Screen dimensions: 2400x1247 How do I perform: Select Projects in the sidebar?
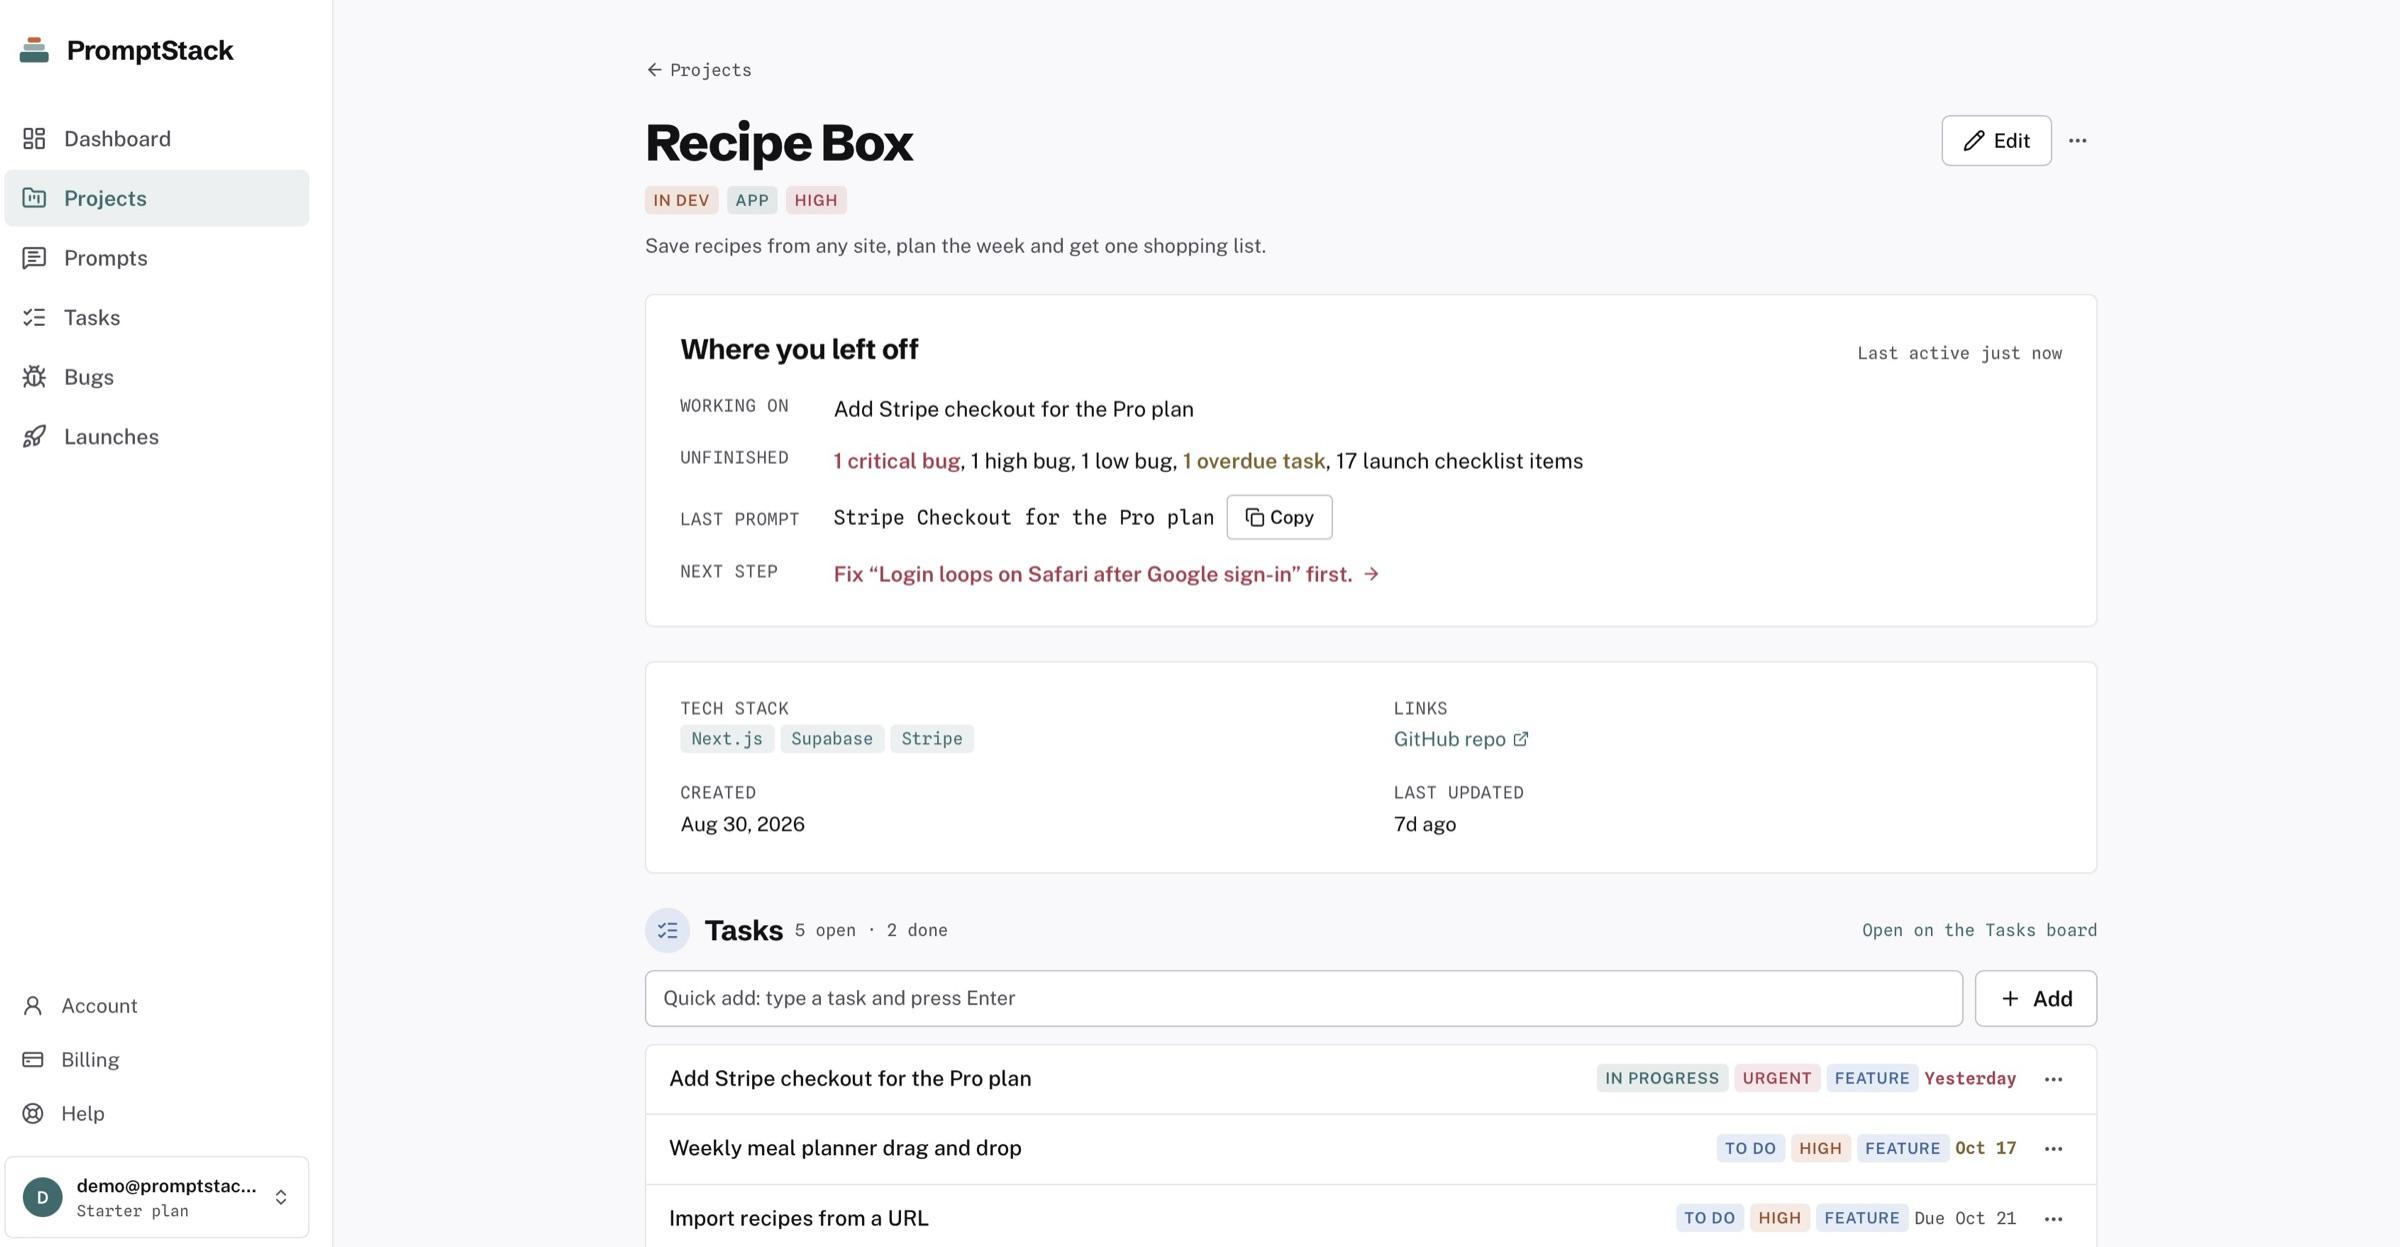pos(157,198)
